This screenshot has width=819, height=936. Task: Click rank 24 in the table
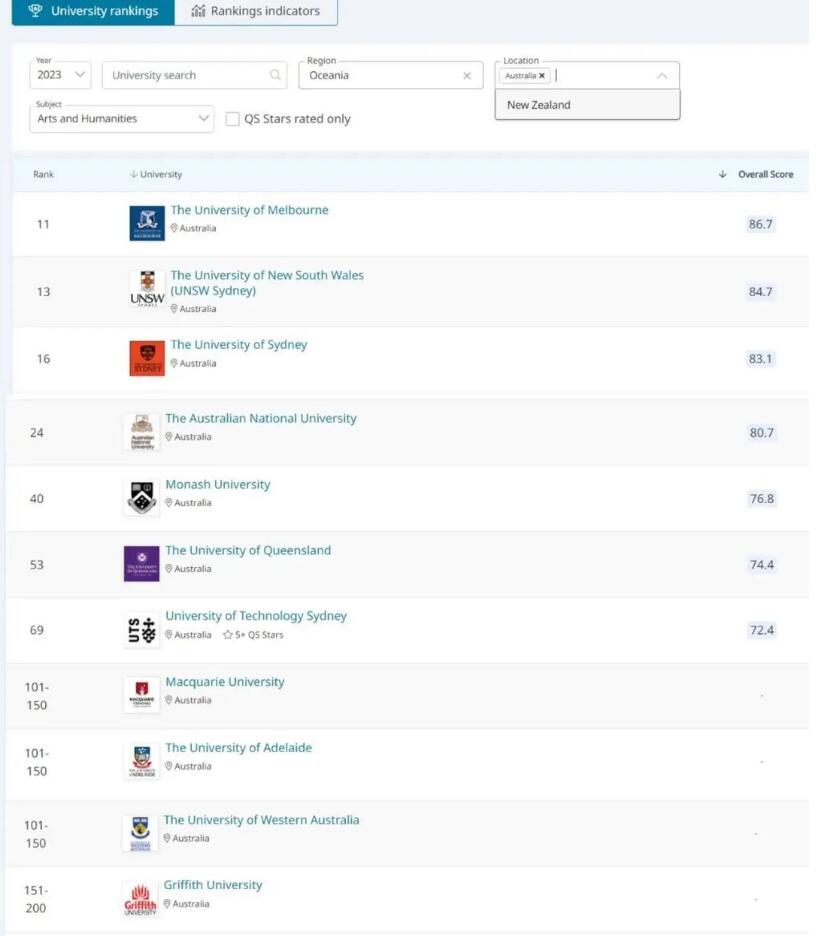coord(37,433)
